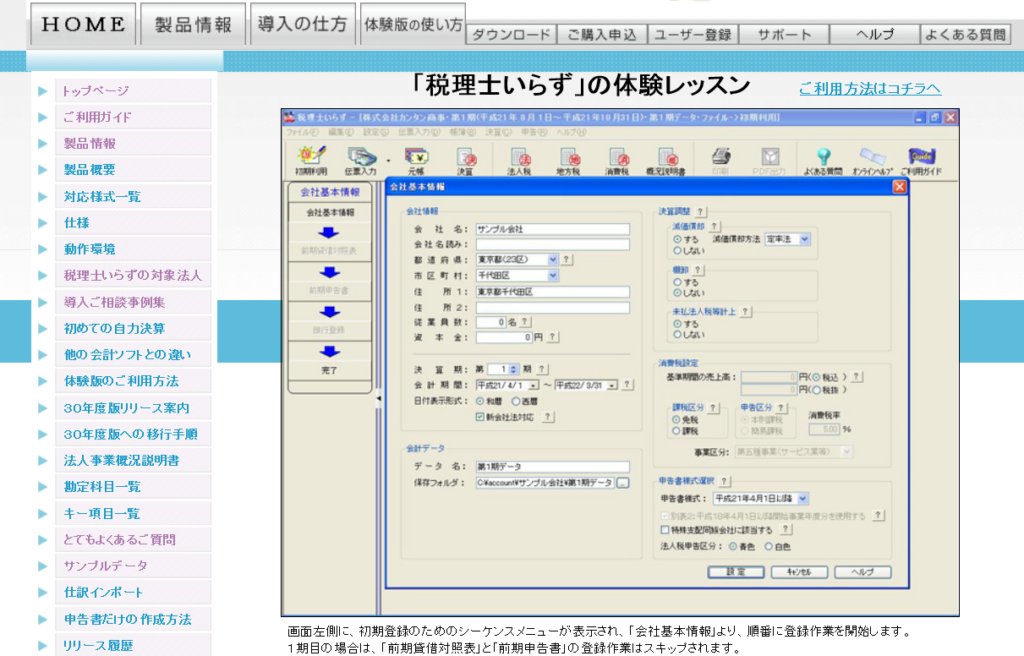Close the 会社基本情報 dialog
The height and width of the screenshot is (656, 1024).
click(899, 187)
